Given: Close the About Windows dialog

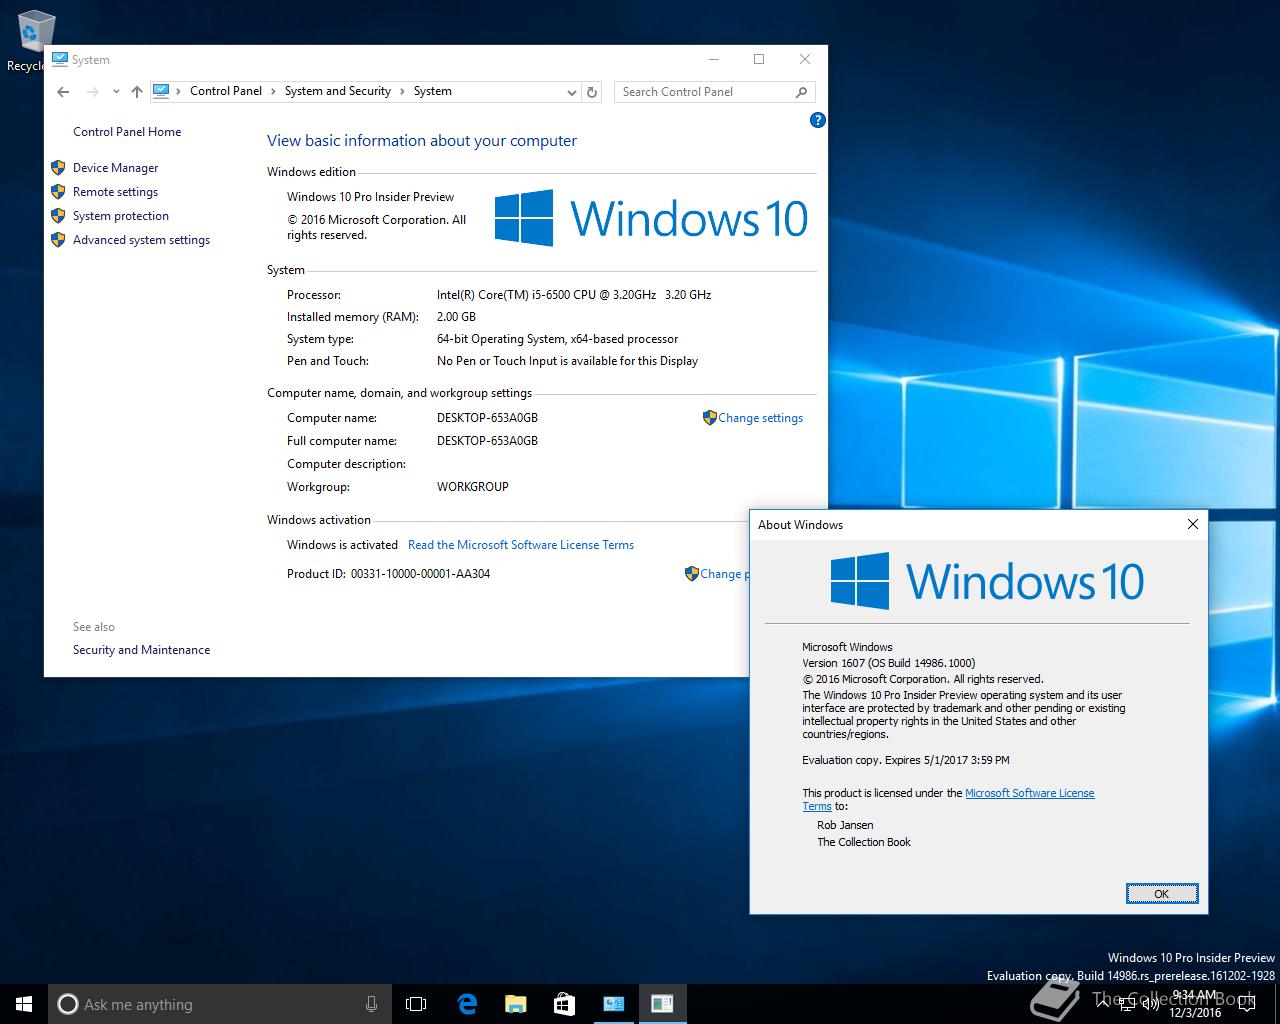Looking at the screenshot, I should click(1192, 524).
